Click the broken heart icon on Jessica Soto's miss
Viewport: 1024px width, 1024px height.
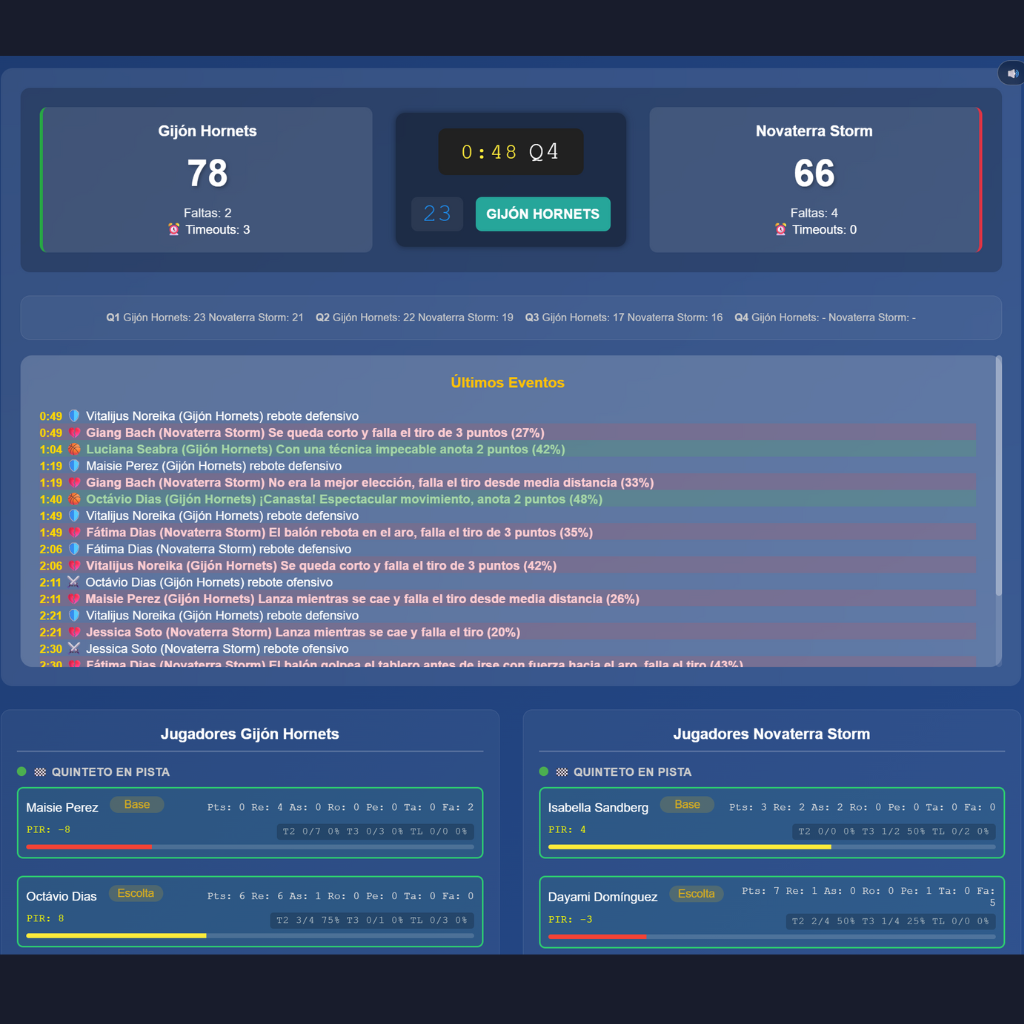pos(73,632)
